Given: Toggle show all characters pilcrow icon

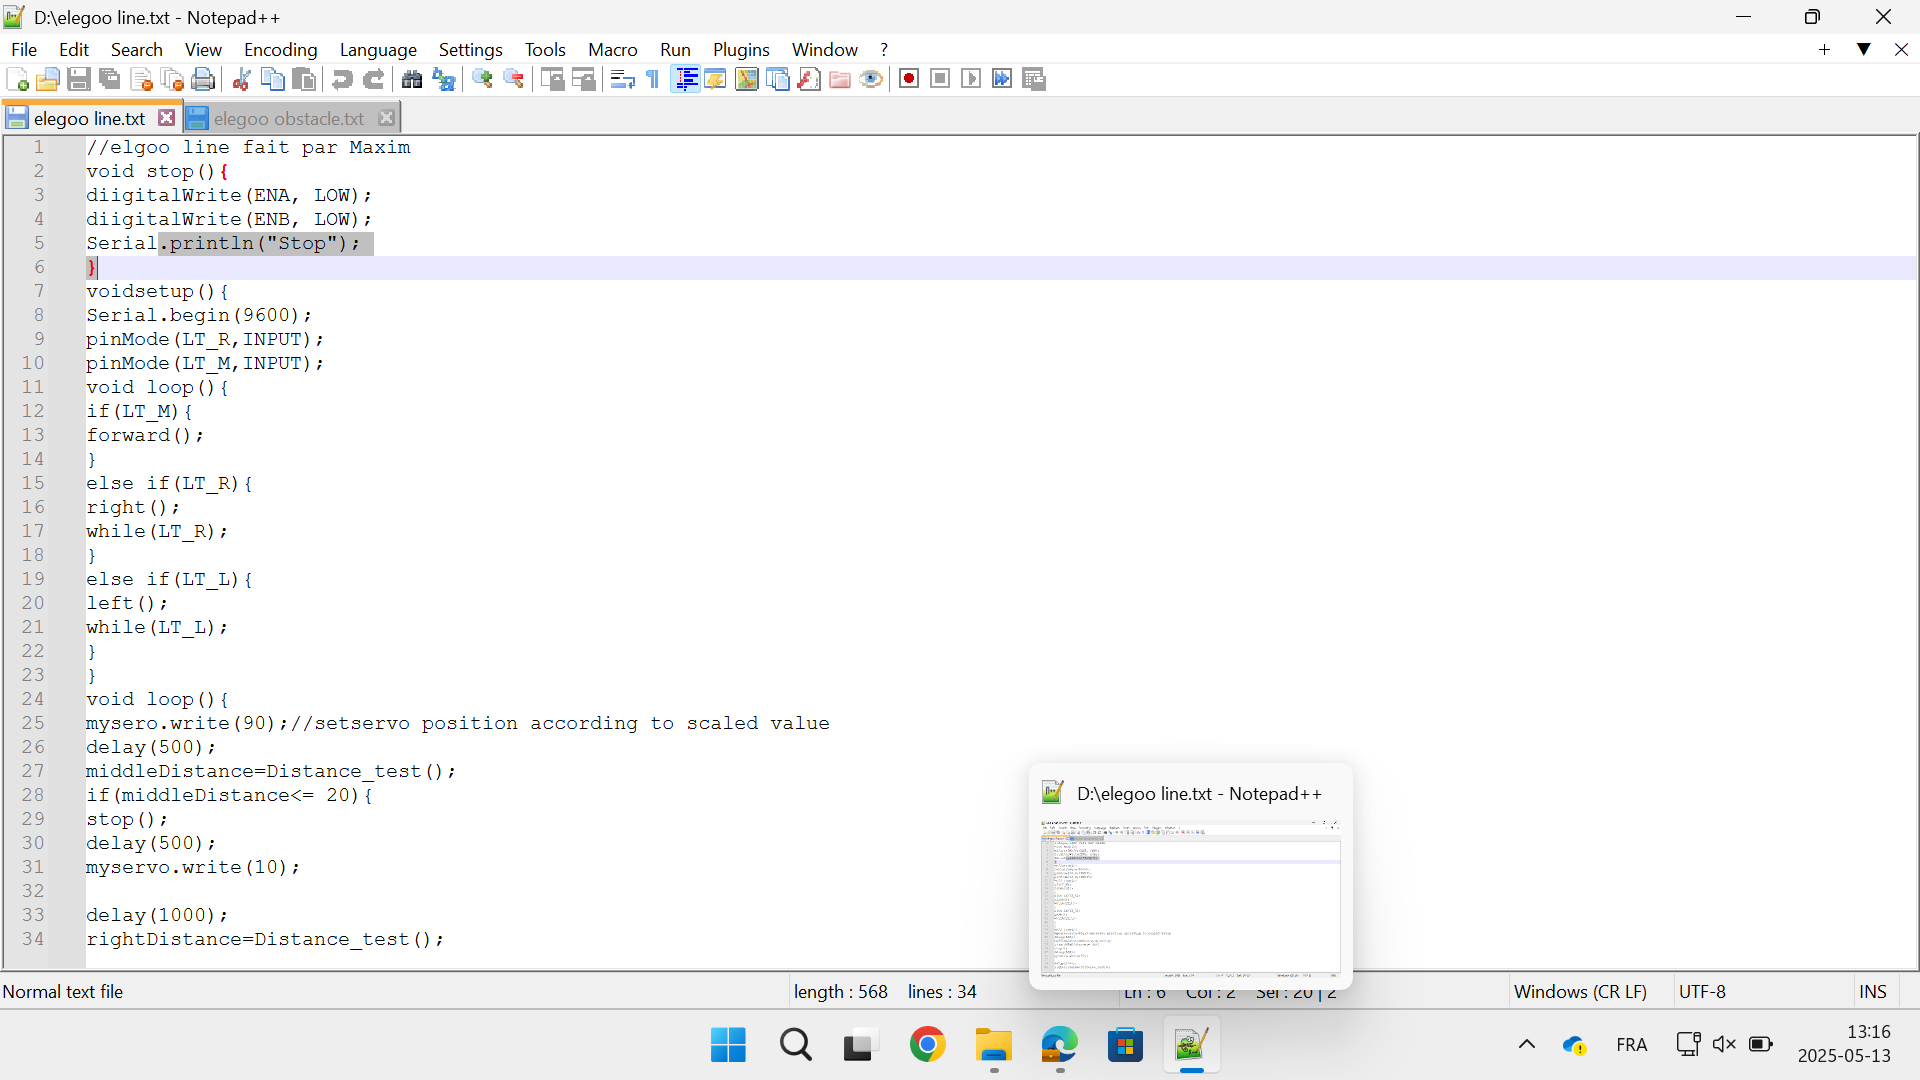Looking at the screenshot, I should click(x=653, y=79).
